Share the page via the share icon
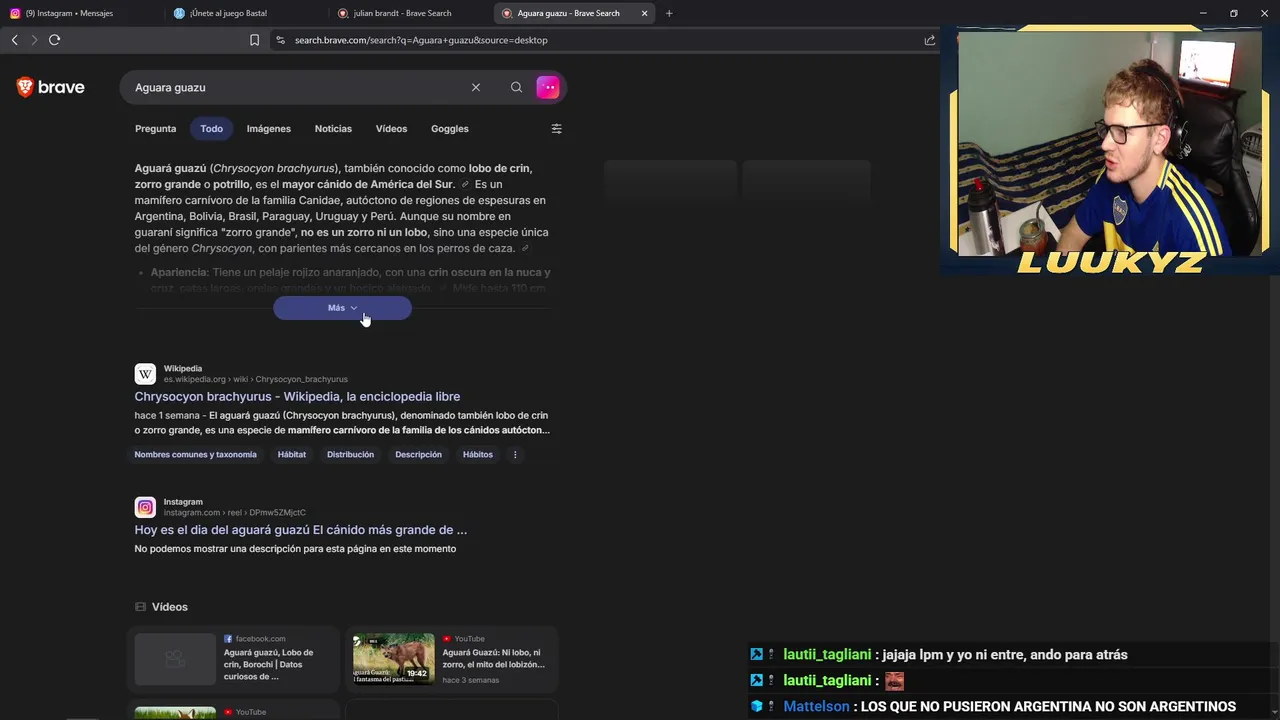The height and width of the screenshot is (720, 1280). 930,40
